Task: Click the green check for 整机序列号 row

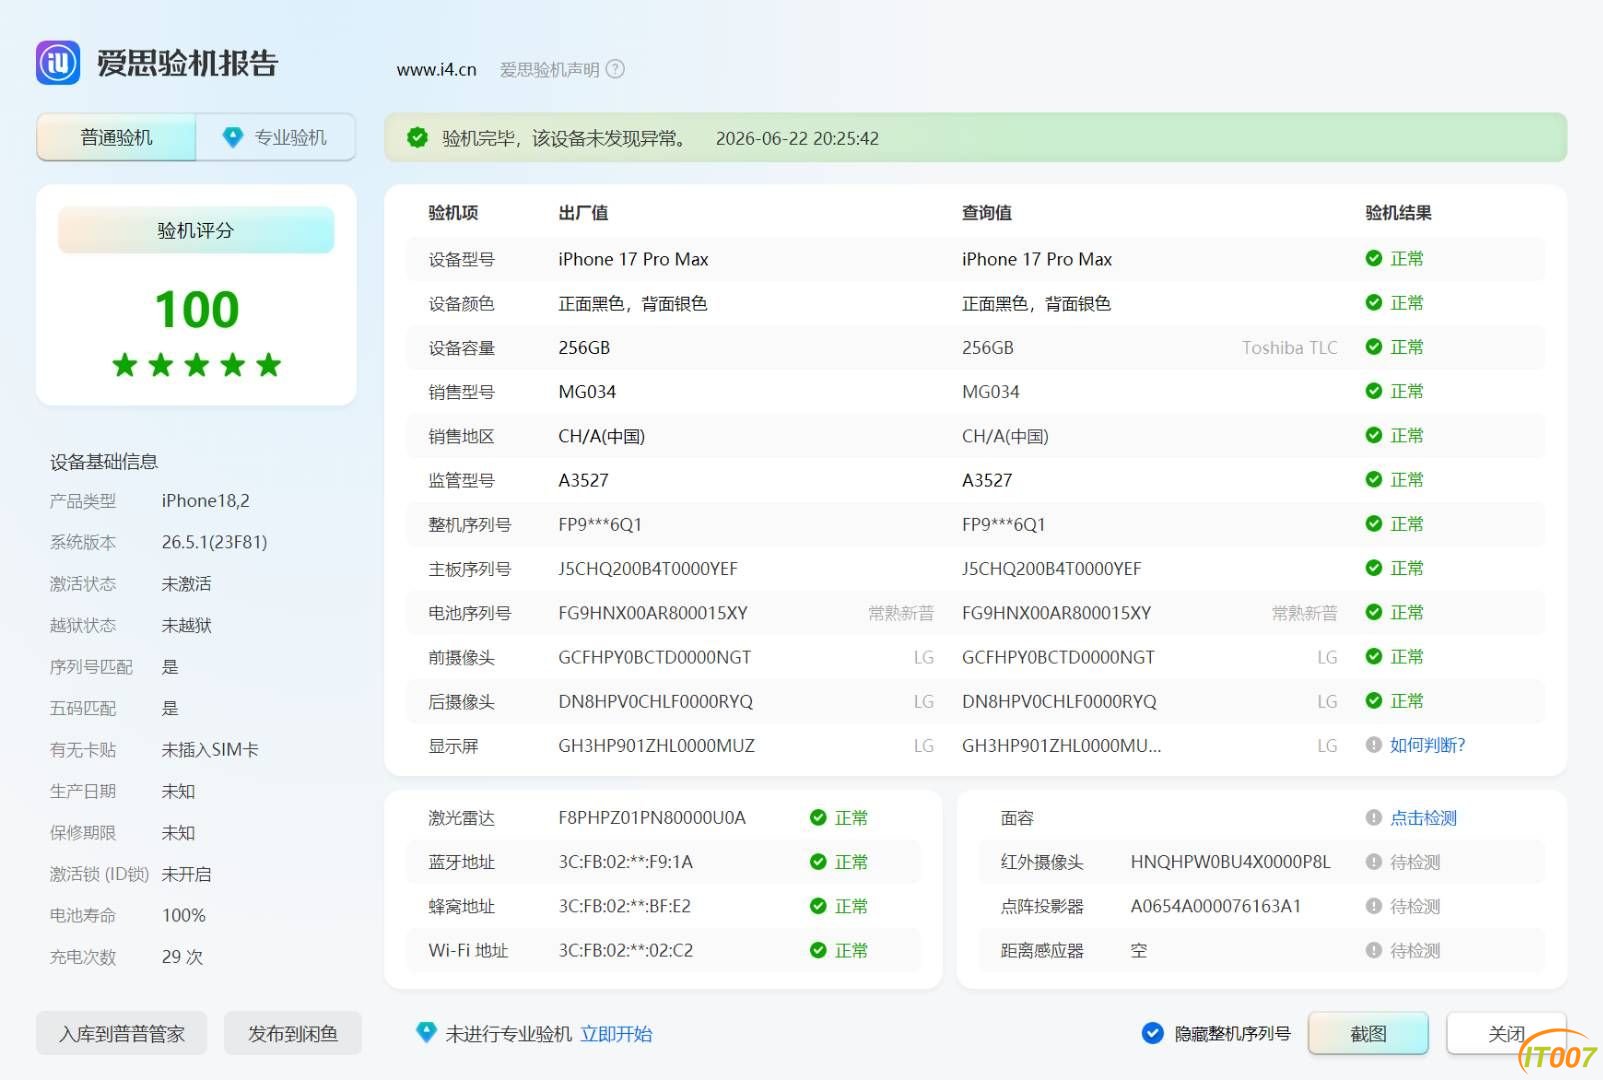Action: point(1374,524)
